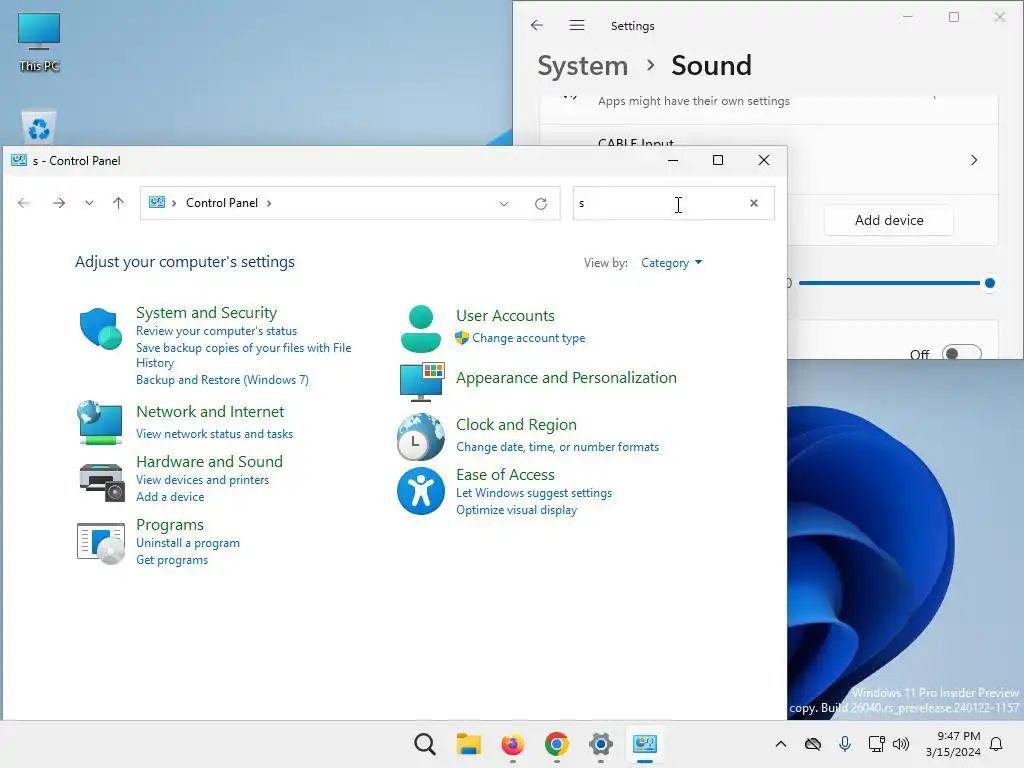Open the View by Category dropdown
1024x768 pixels.
(671, 263)
